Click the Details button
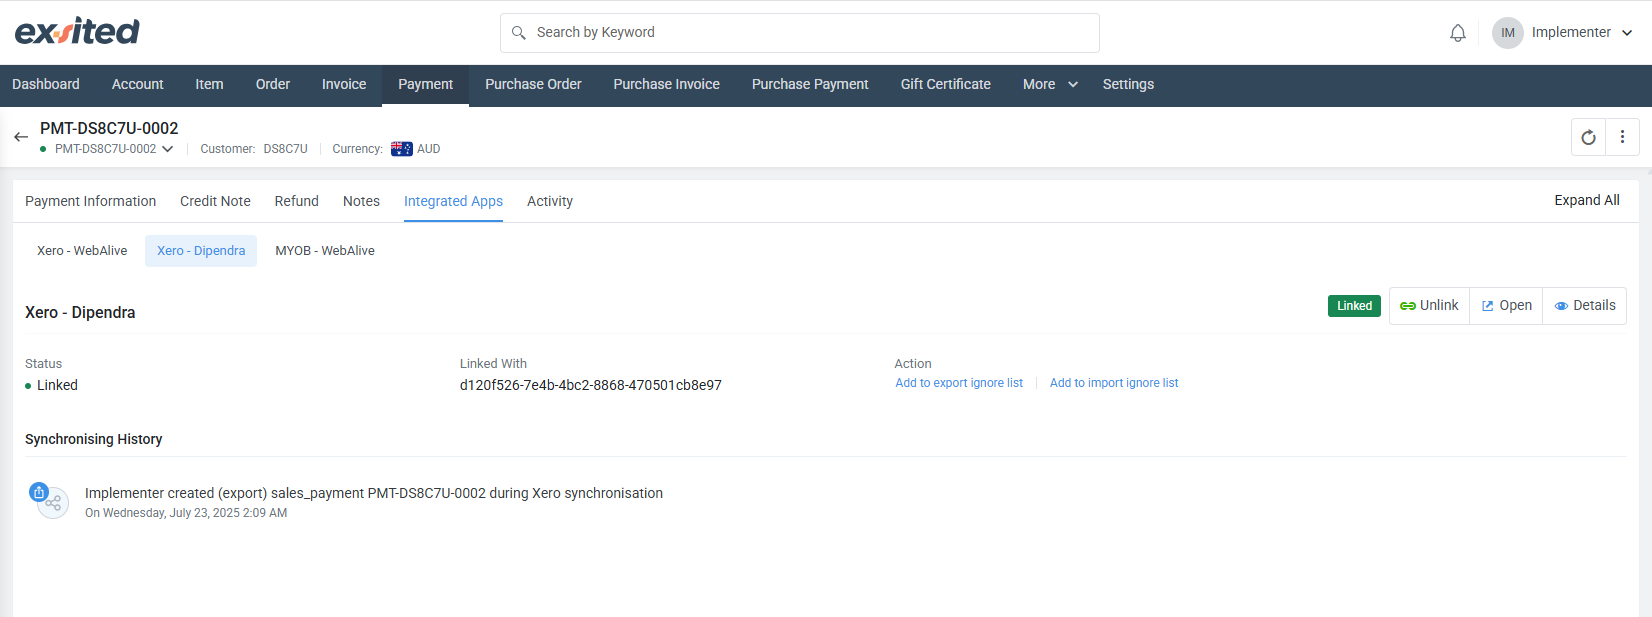Screen dimensions: 1652x617 point(1585,306)
